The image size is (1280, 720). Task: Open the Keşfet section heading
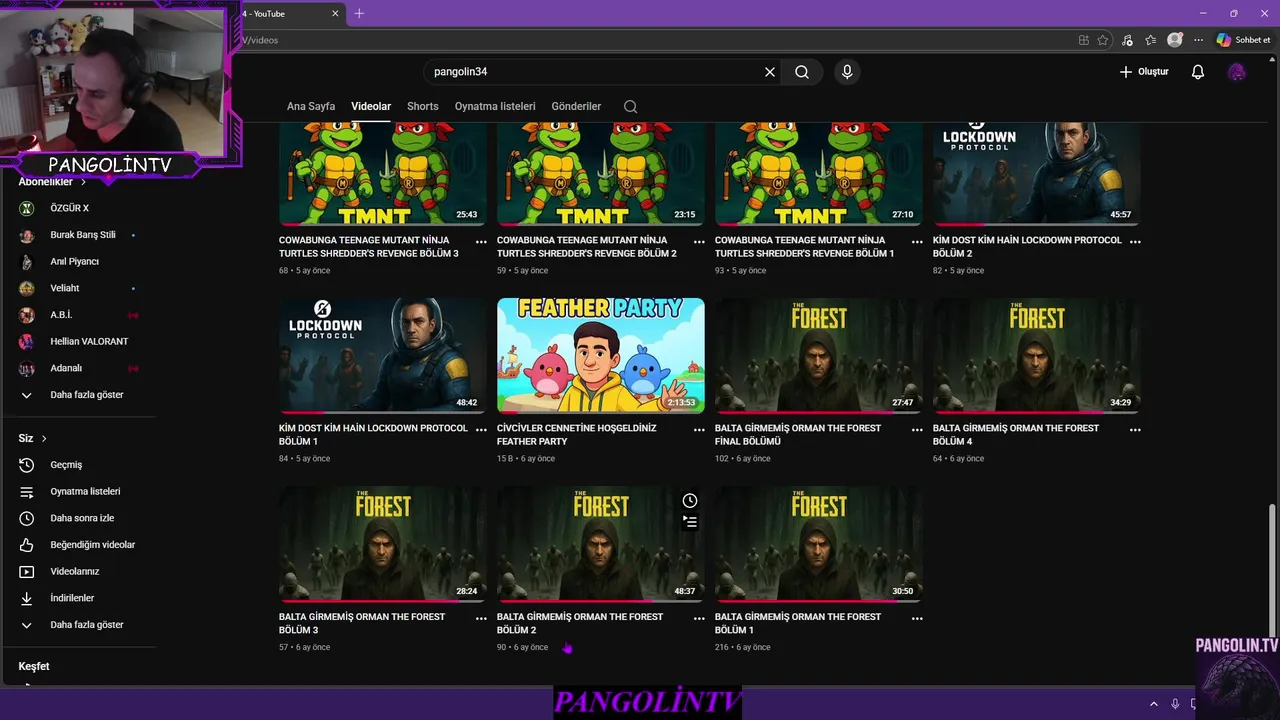pyautogui.click(x=34, y=666)
